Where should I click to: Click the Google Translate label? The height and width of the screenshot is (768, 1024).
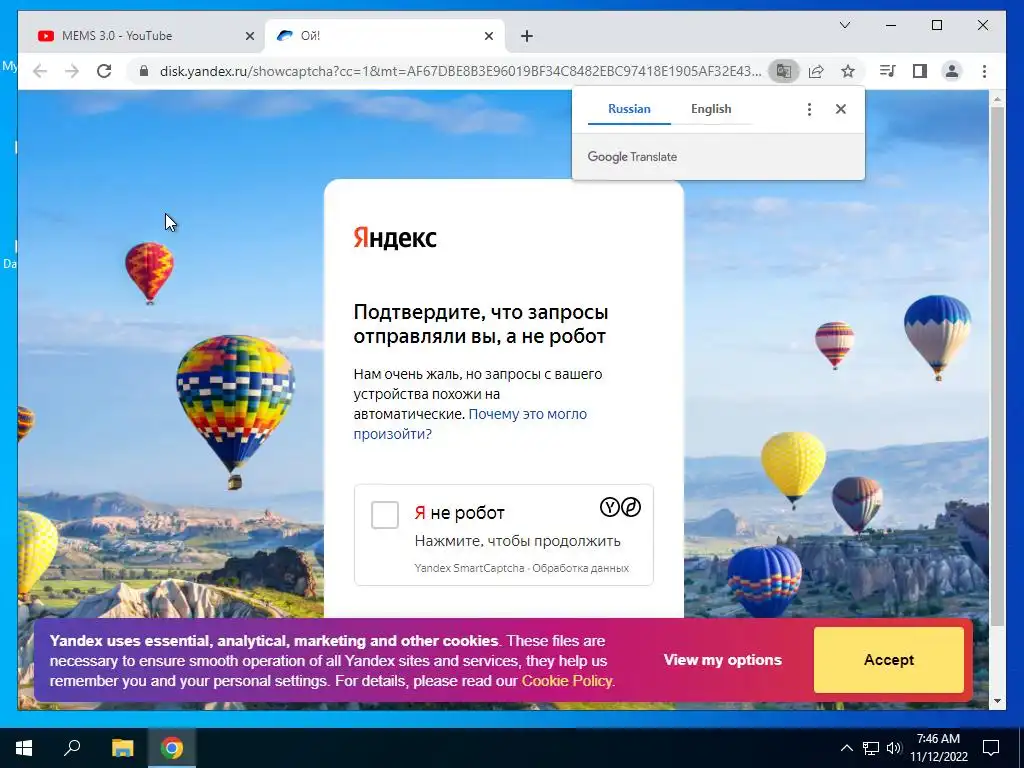tap(632, 157)
